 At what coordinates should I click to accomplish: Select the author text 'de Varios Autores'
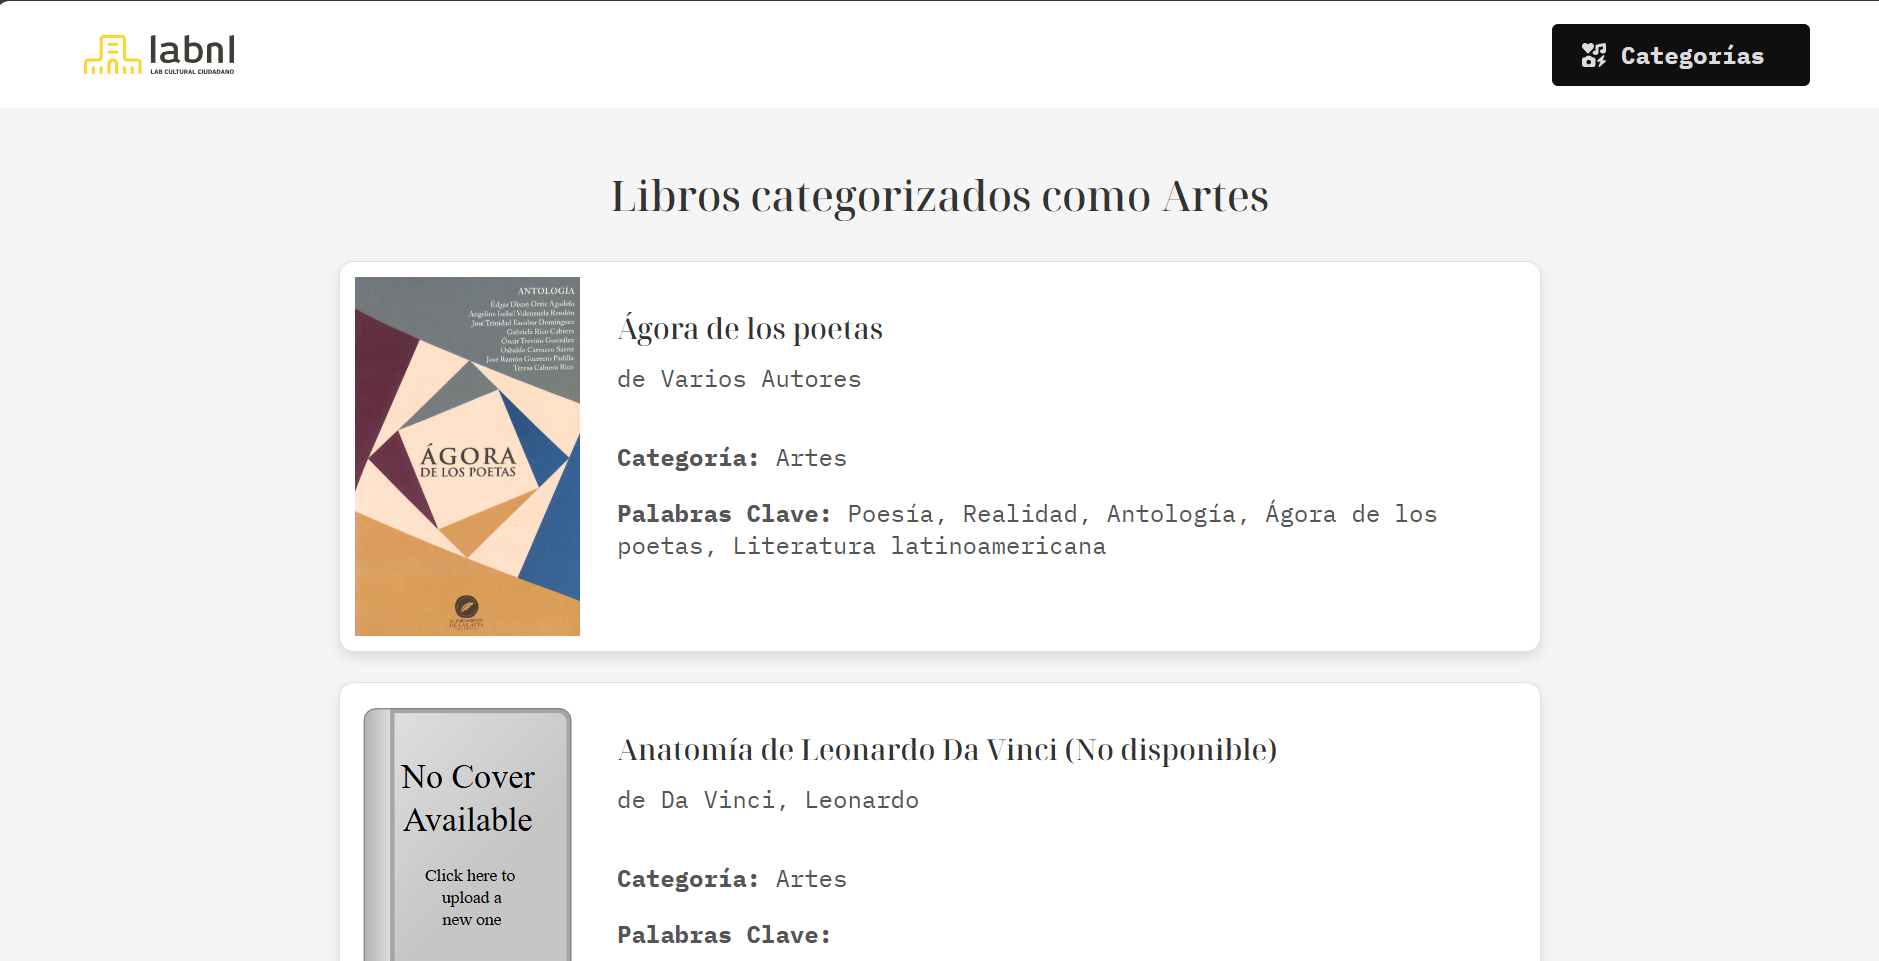(739, 379)
